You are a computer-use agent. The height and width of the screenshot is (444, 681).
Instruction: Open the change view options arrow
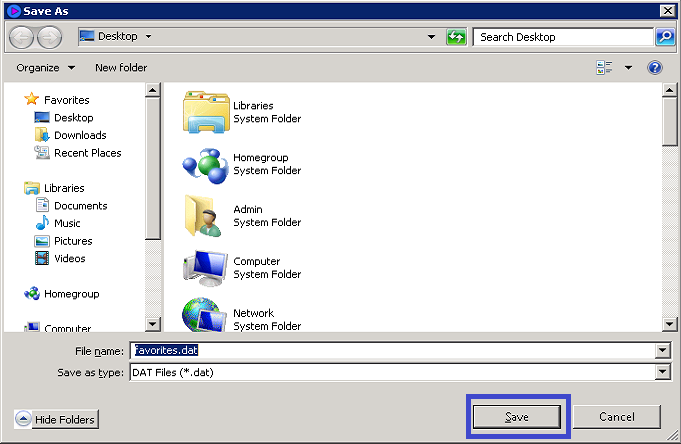pos(628,68)
